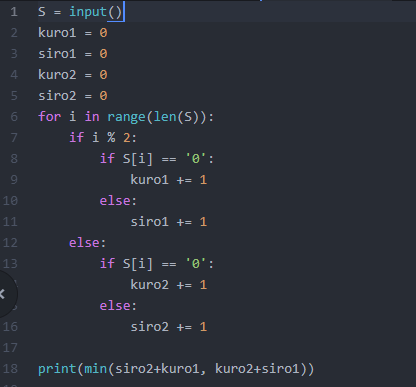Click the 'else:' keyword on line 10

click(118, 201)
